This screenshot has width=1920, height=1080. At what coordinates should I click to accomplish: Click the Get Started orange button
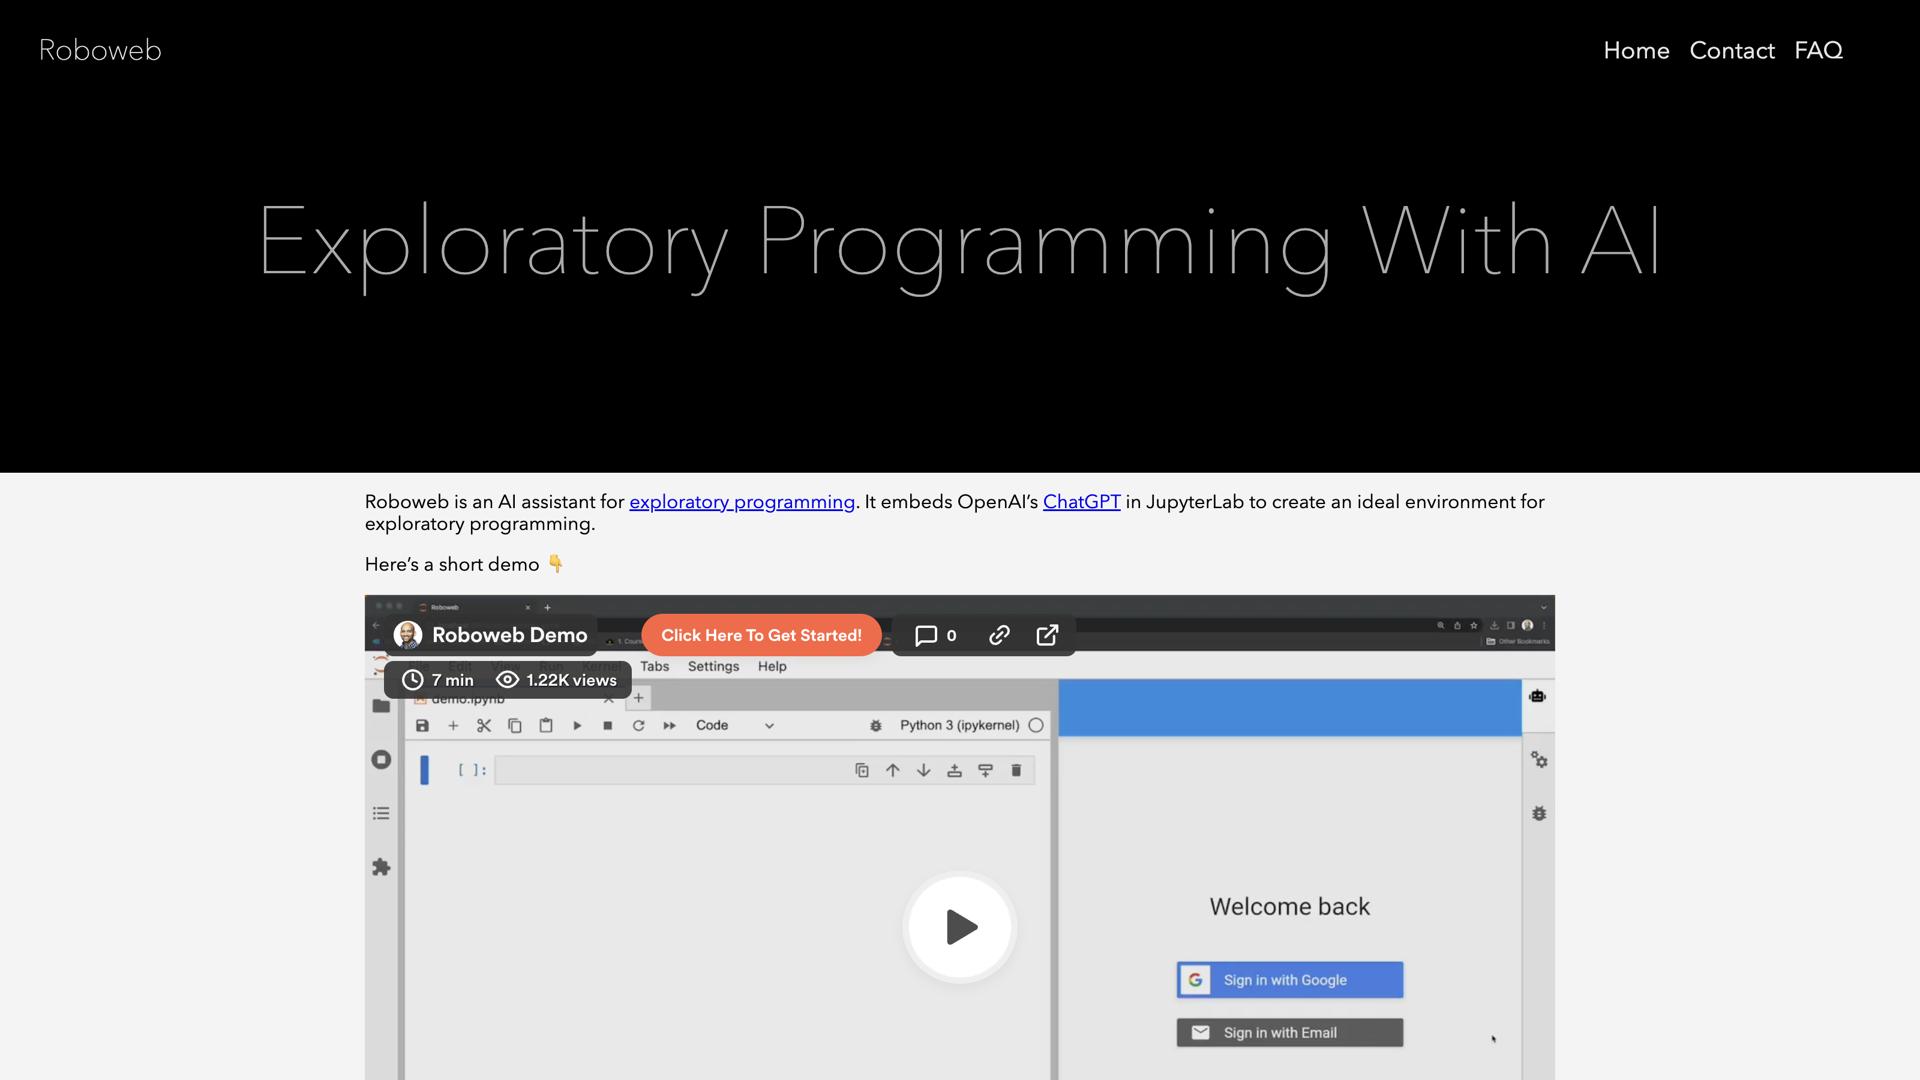point(761,635)
